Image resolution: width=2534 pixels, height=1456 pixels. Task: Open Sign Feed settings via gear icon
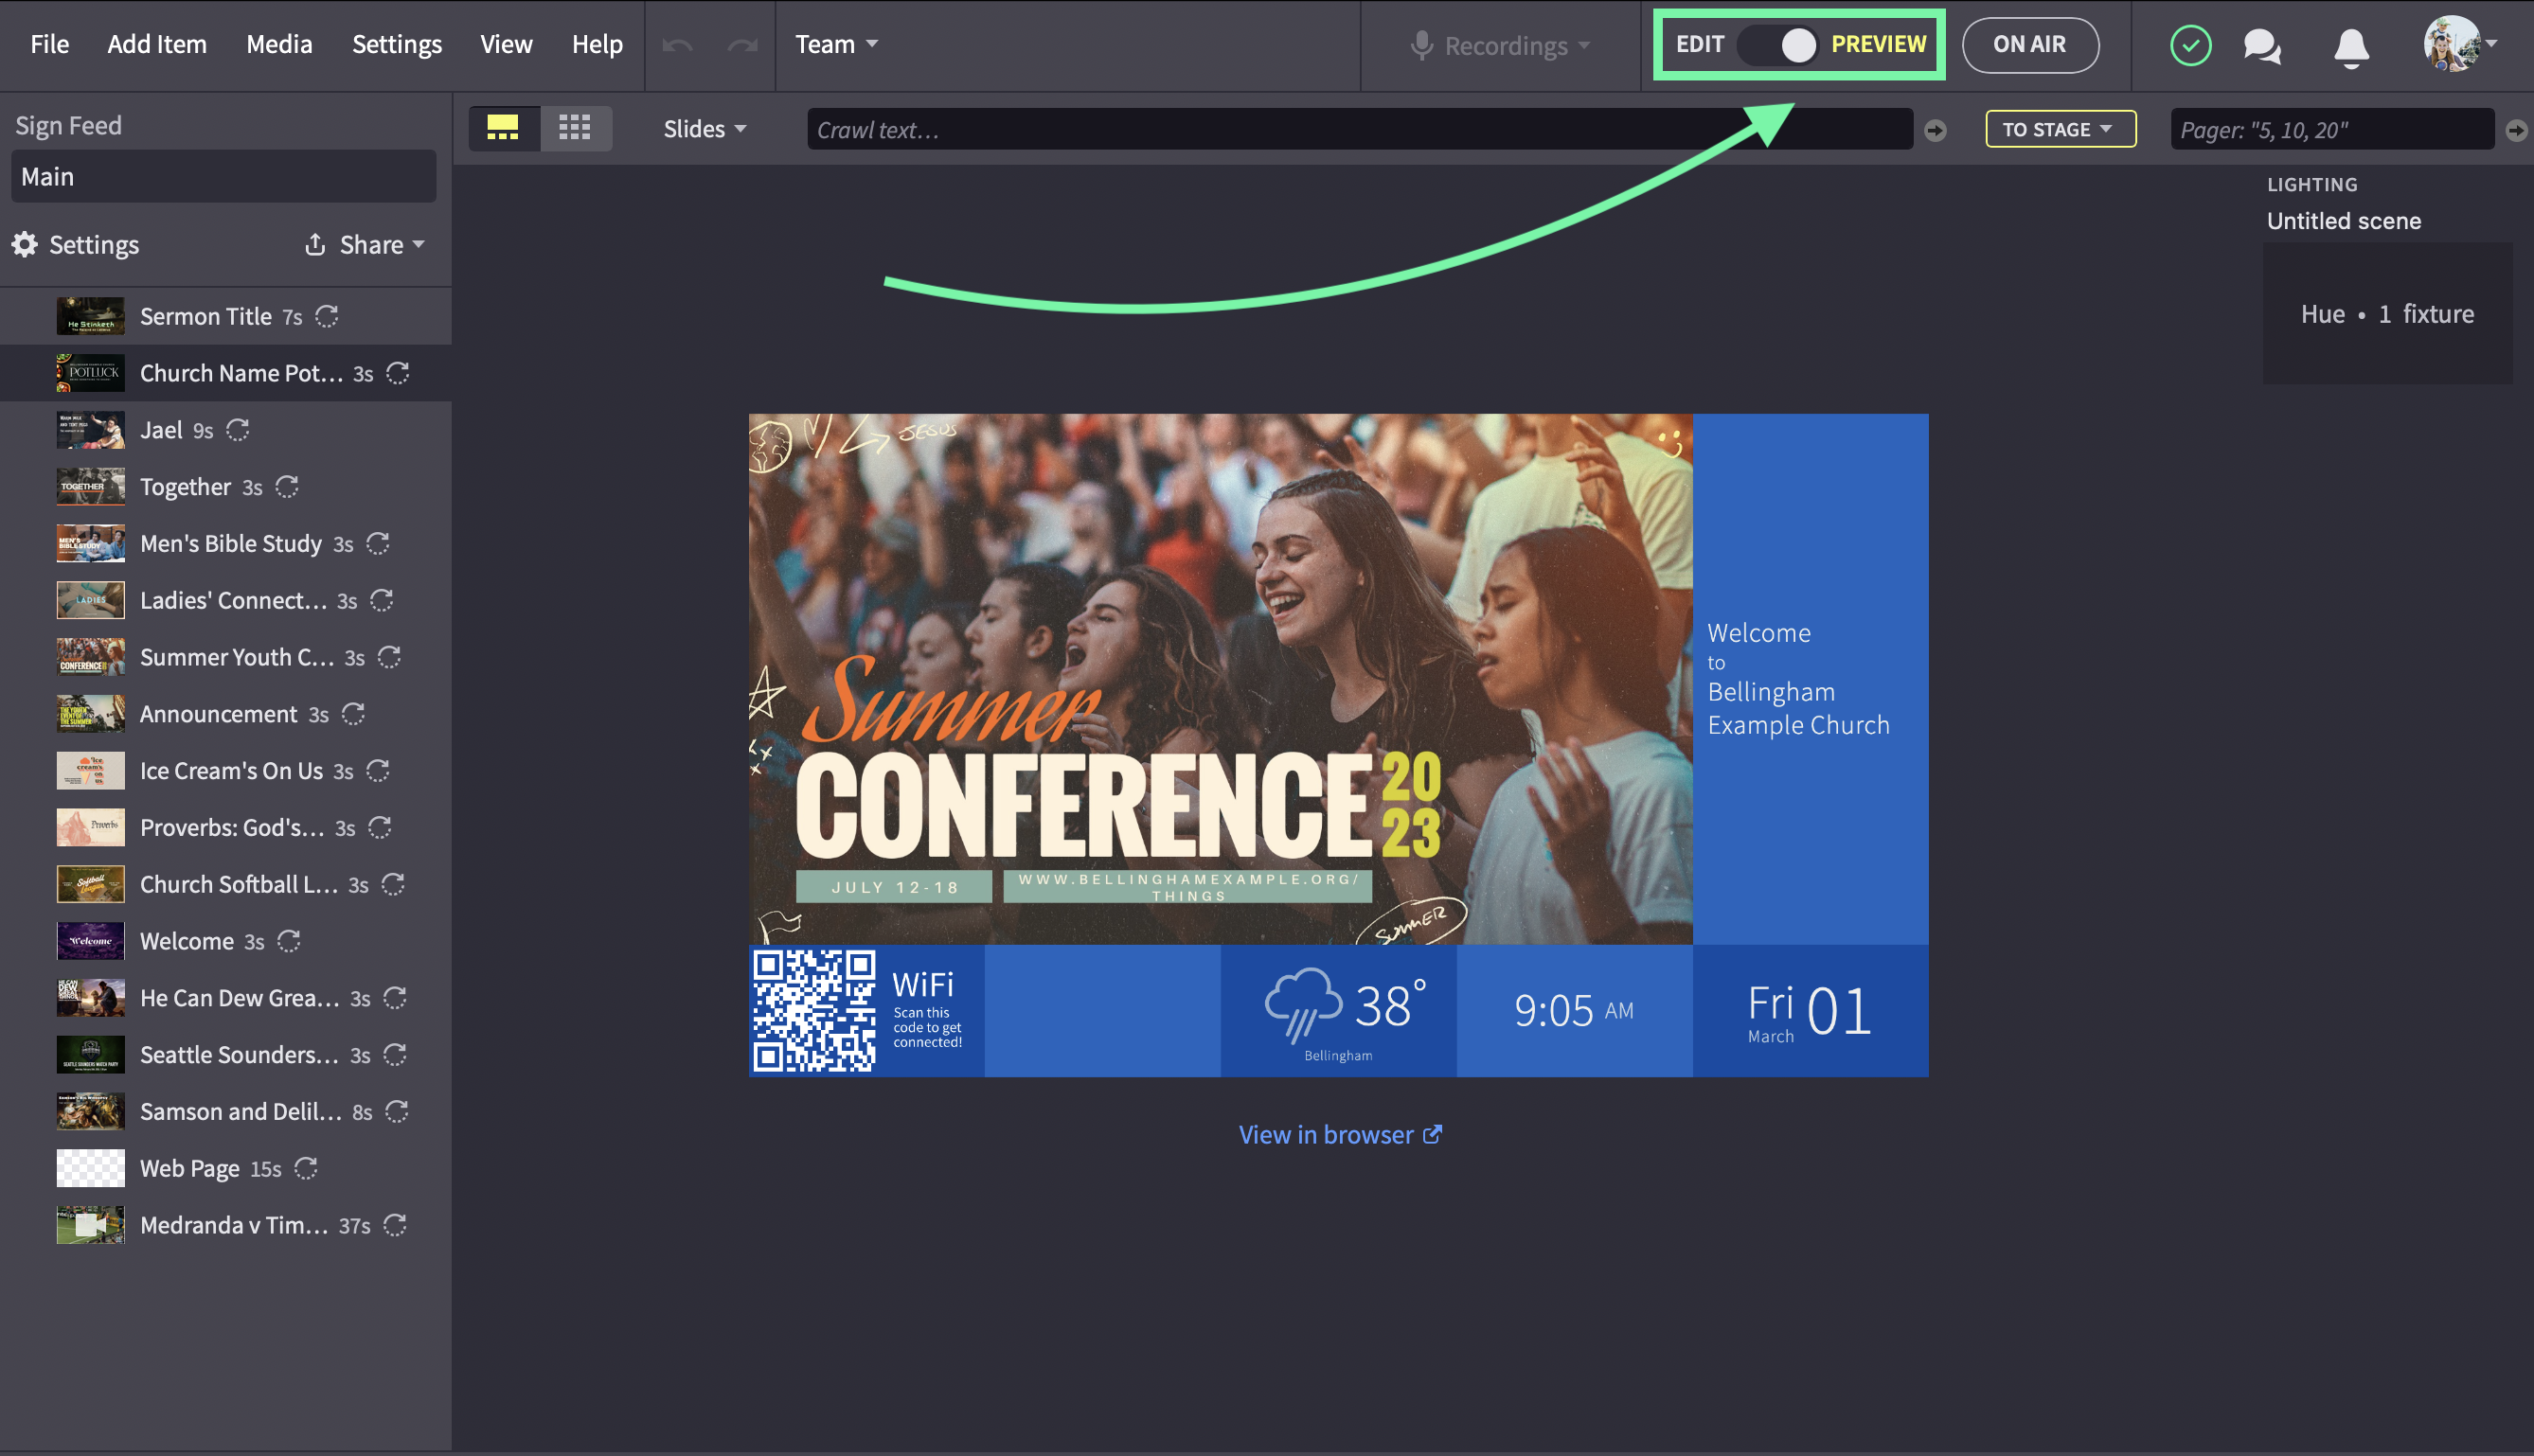point(24,244)
